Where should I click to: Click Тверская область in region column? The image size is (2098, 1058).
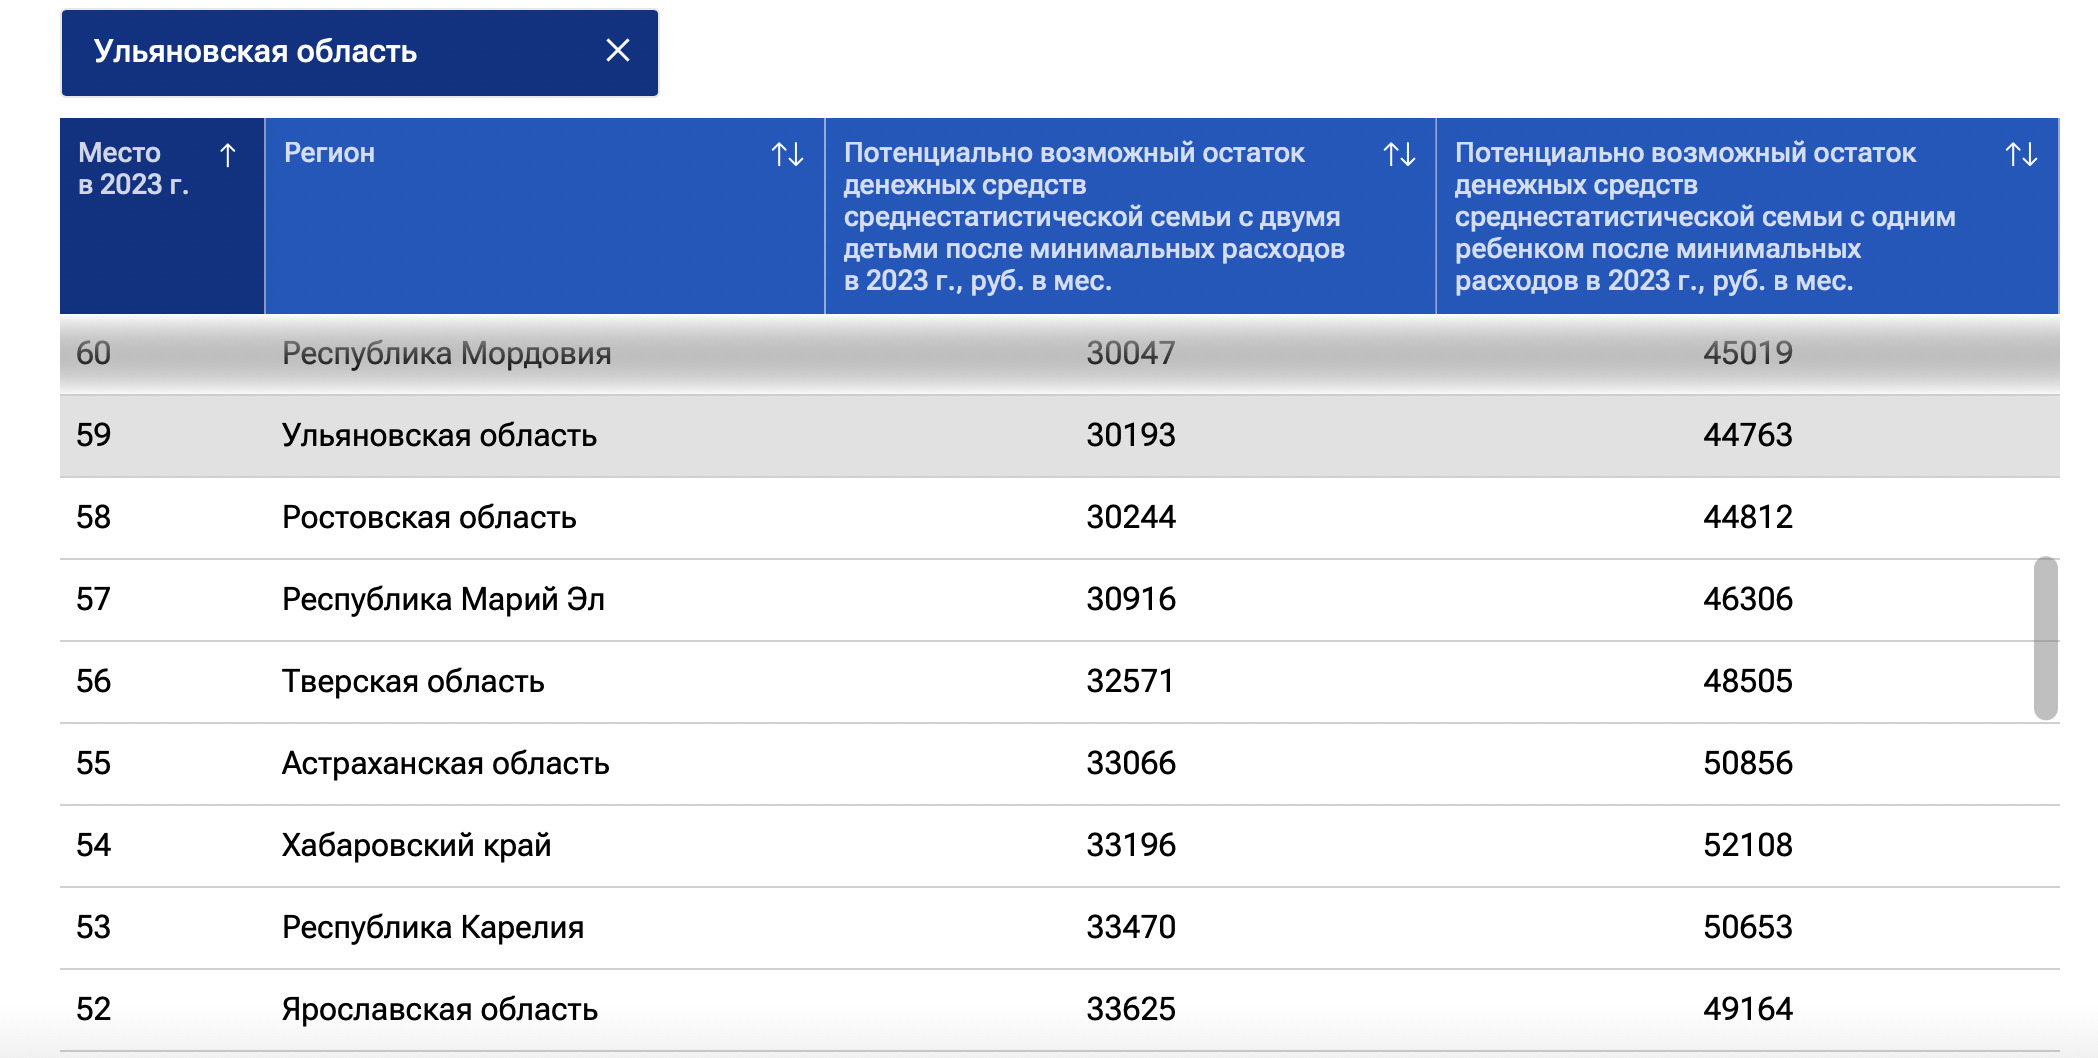(x=413, y=682)
